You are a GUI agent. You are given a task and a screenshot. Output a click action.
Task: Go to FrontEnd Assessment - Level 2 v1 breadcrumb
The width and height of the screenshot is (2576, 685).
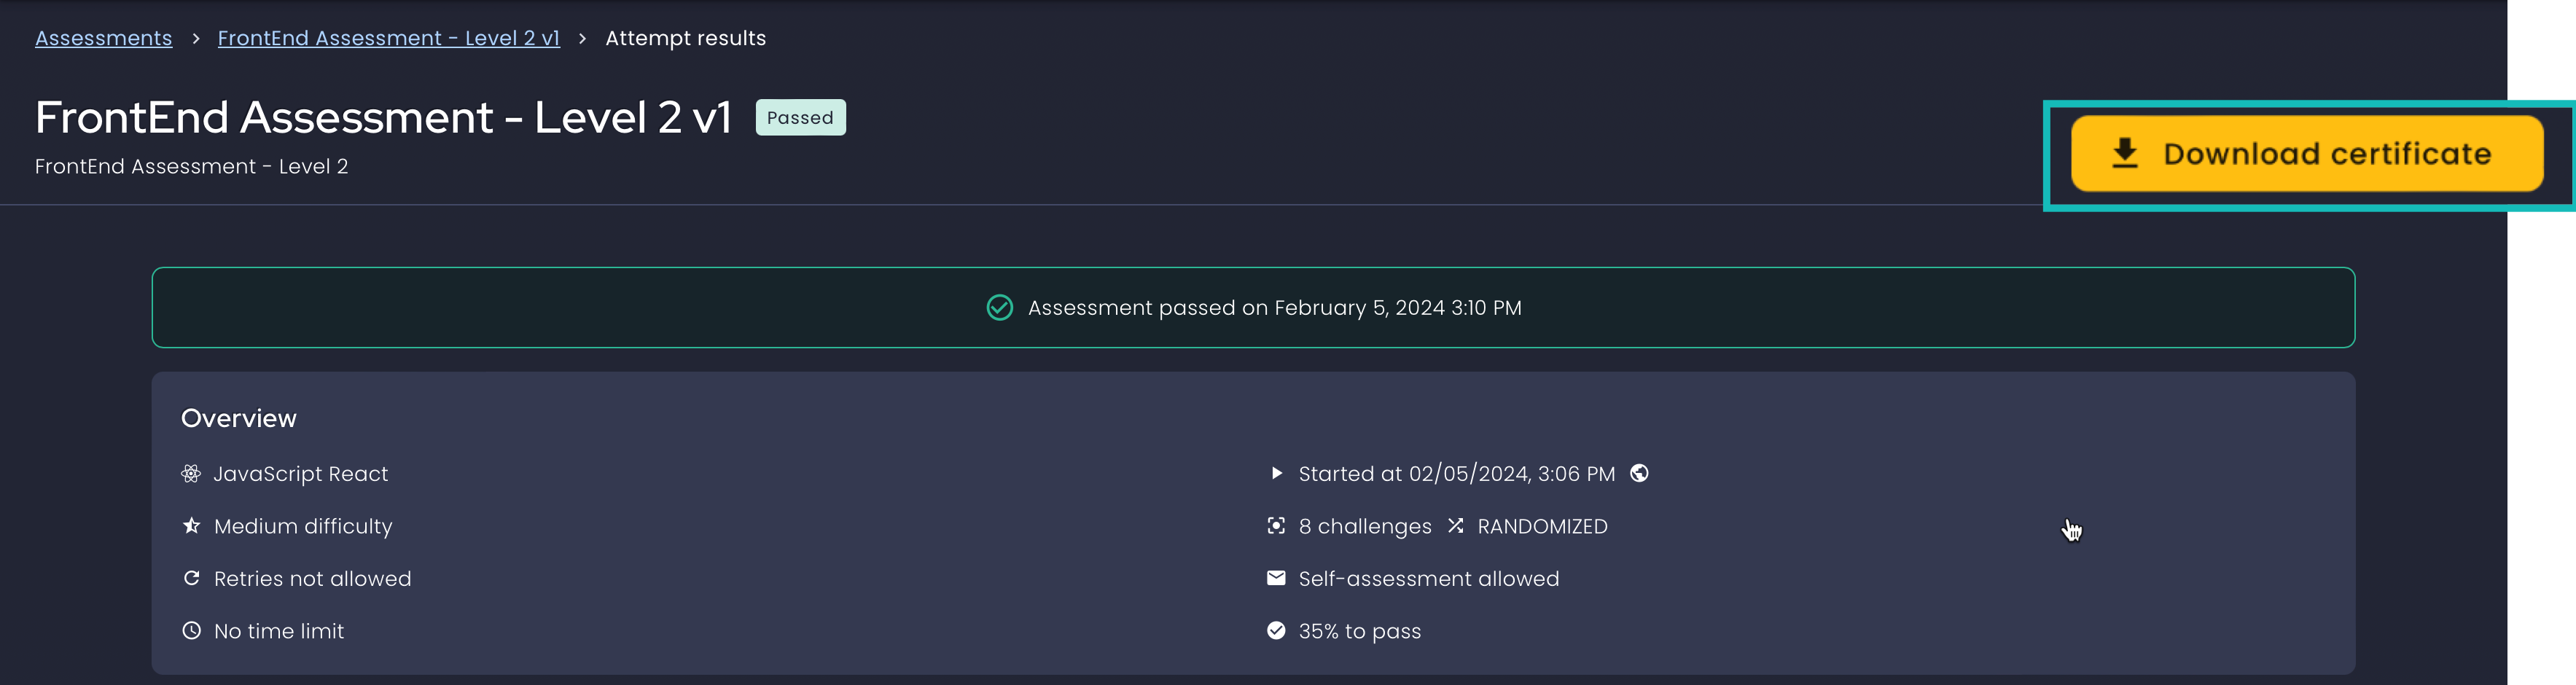tap(388, 38)
